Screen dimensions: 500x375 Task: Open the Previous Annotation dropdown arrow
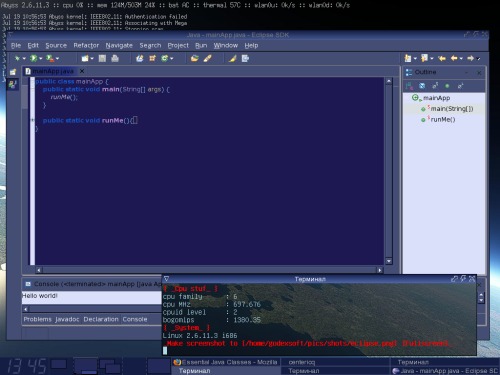click(x=432, y=59)
